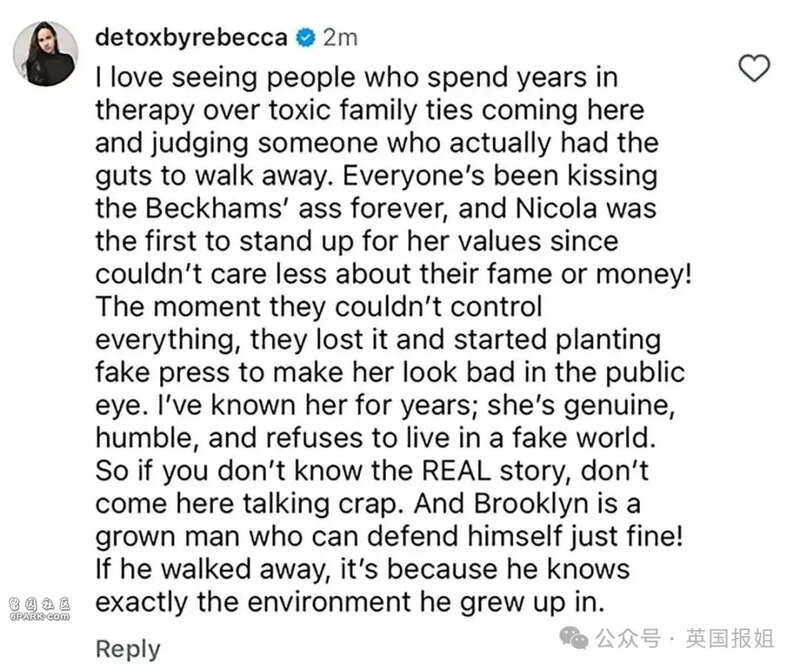Click the word Beckhams' in the comment
800x670 pixels.
coord(212,210)
